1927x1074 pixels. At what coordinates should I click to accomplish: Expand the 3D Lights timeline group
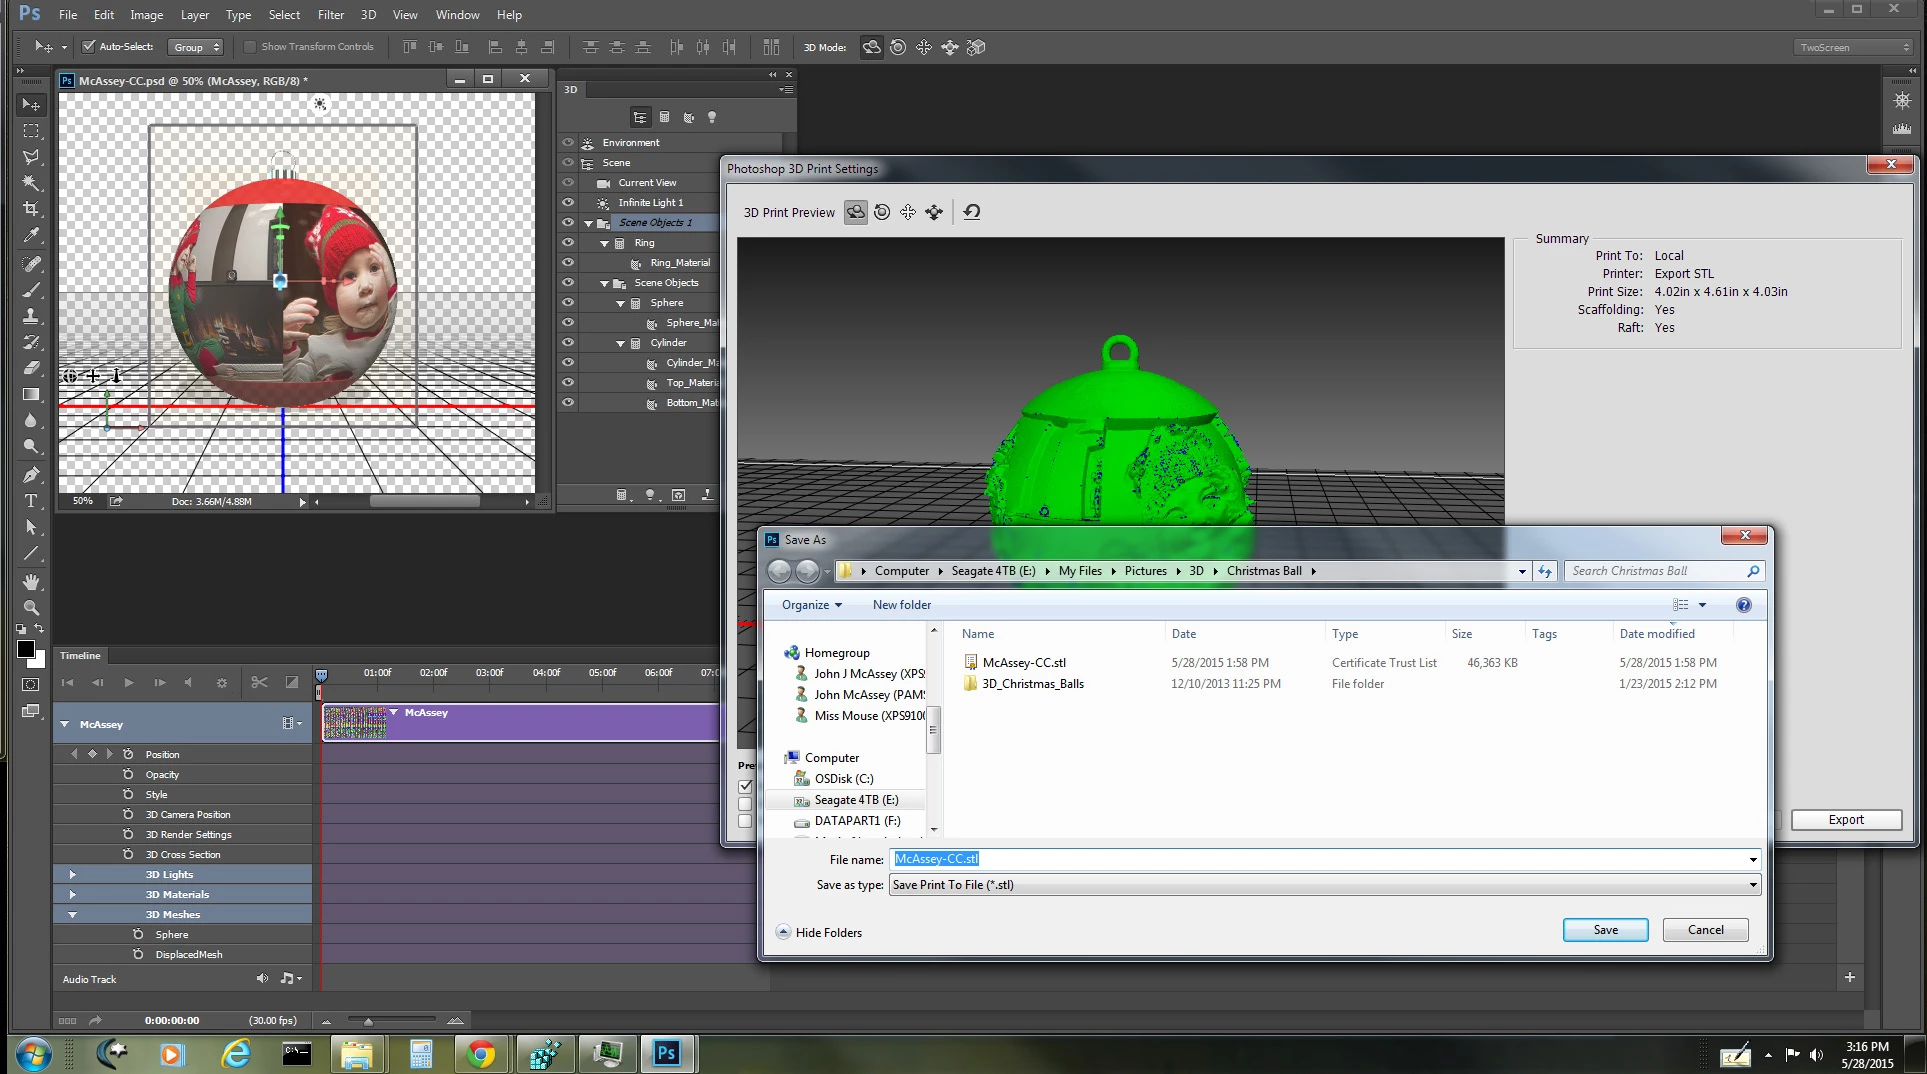coord(72,874)
